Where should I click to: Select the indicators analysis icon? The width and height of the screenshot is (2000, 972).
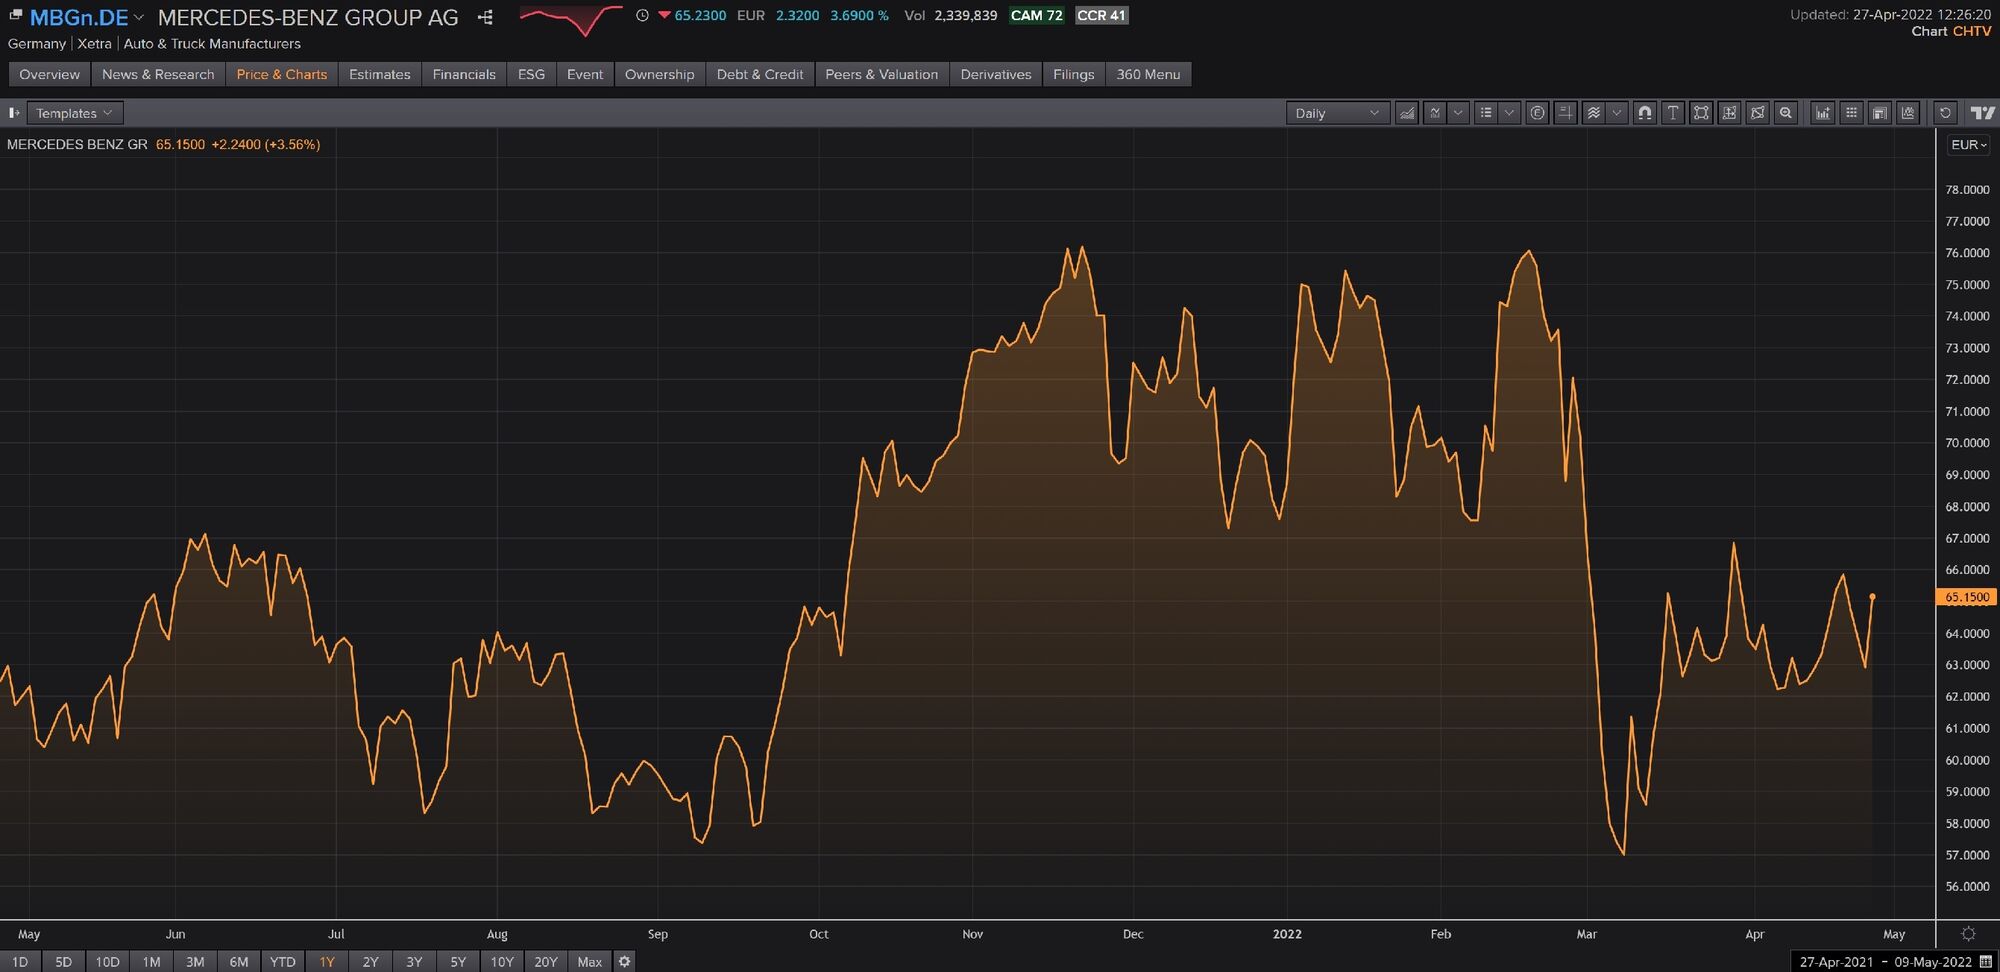point(1435,113)
